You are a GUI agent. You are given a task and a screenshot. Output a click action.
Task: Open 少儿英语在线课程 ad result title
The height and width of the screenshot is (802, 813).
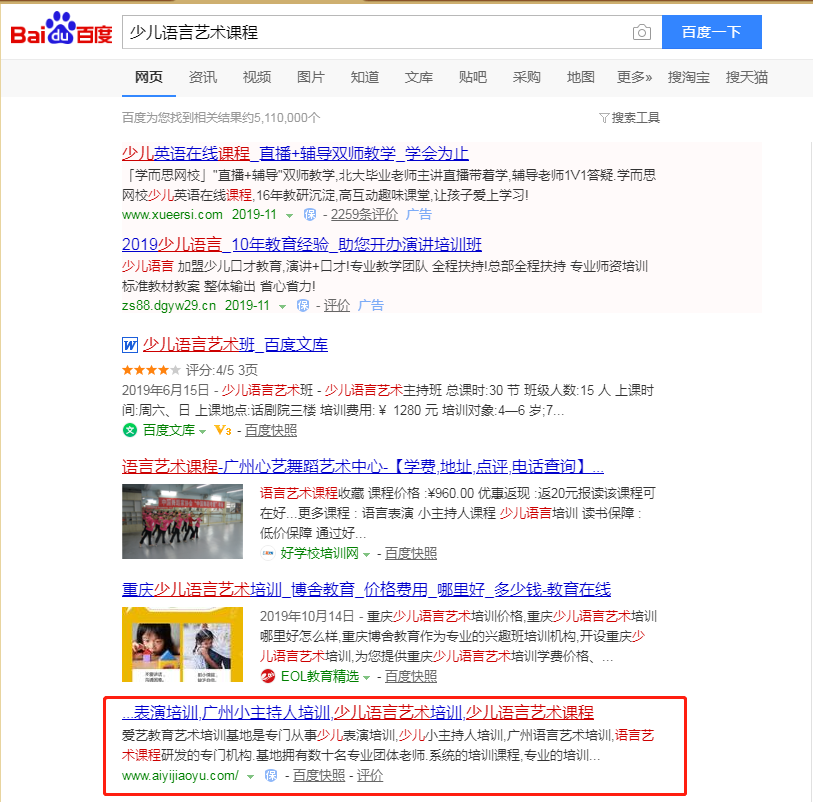coord(295,153)
